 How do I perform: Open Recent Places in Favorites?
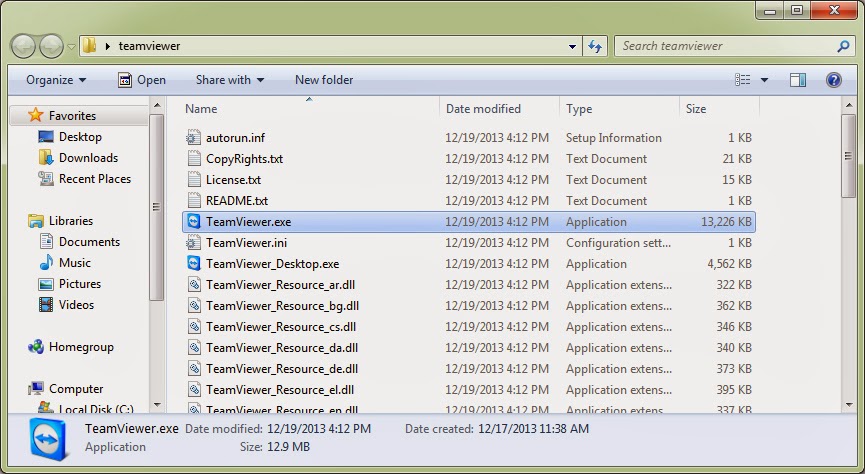click(x=95, y=178)
